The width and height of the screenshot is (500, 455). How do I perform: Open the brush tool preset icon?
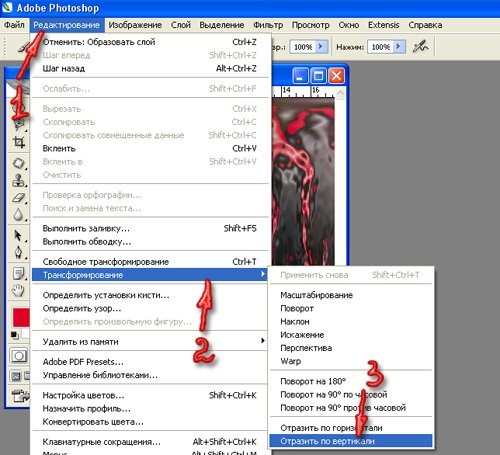(23, 47)
